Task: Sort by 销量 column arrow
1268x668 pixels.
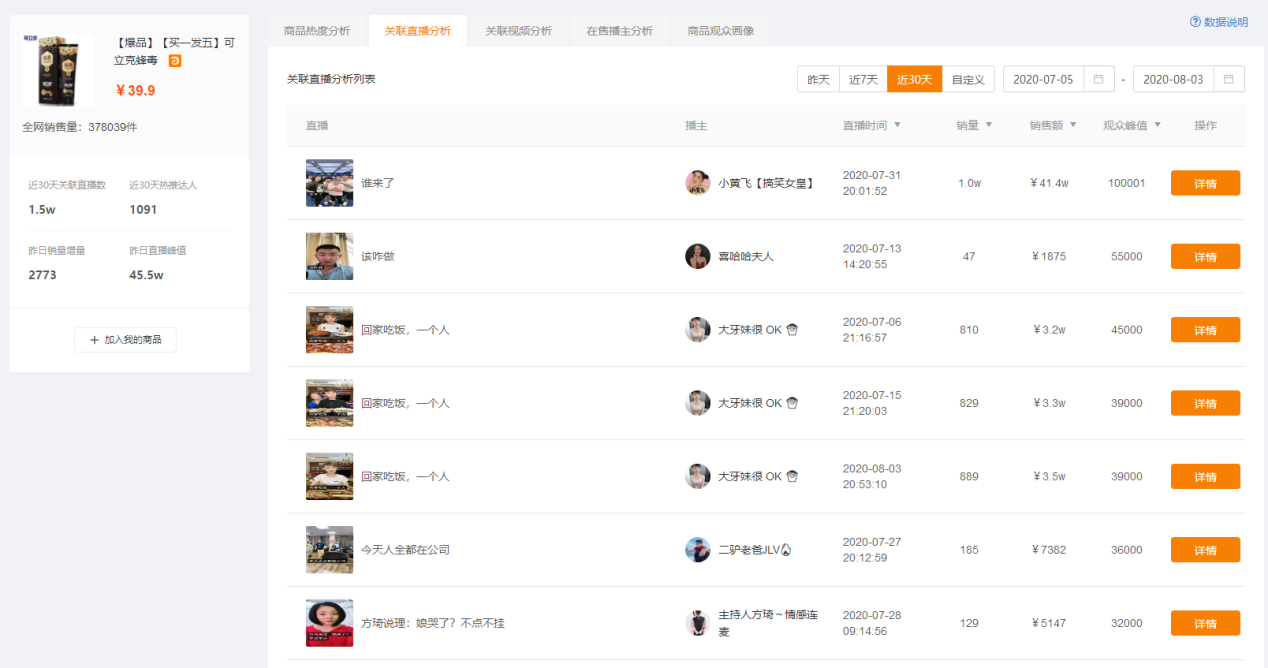Action: click(989, 126)
